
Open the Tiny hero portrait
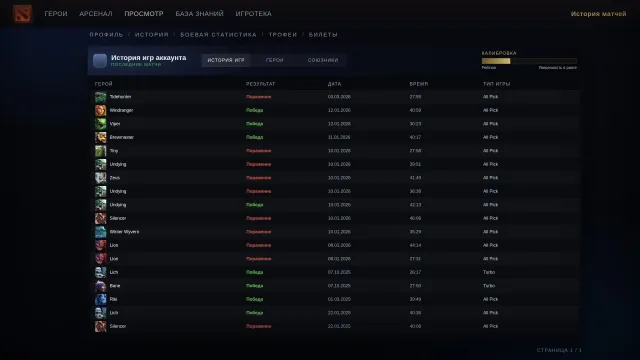click(x=100, y=151)
